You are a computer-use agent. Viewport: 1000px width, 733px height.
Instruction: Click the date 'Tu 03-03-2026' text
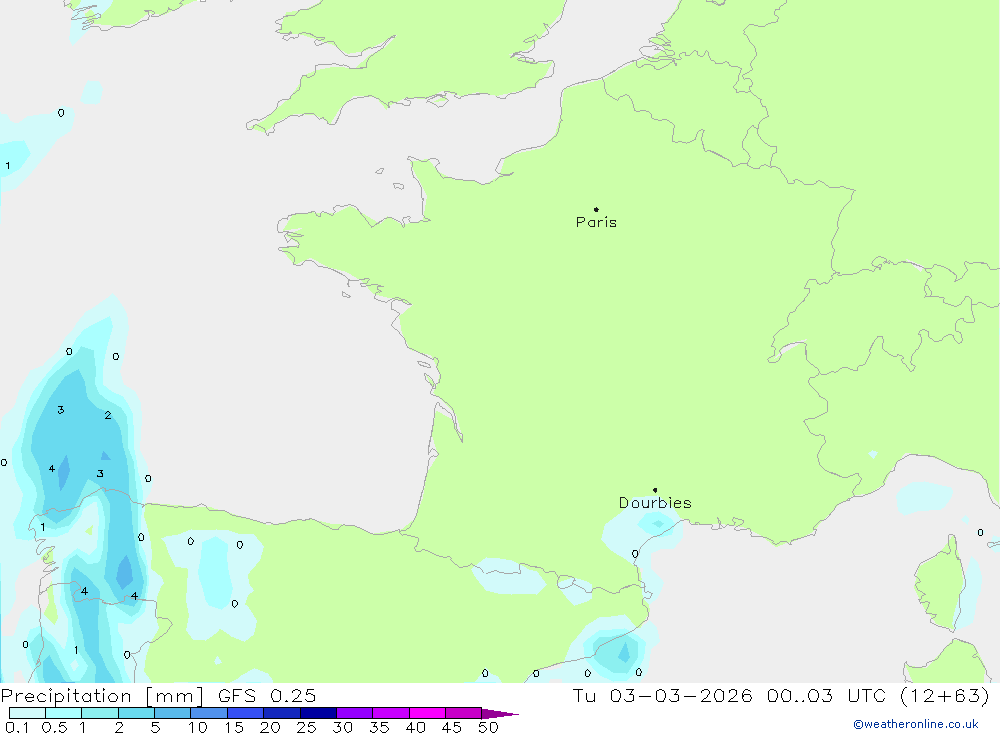point(662,695)
